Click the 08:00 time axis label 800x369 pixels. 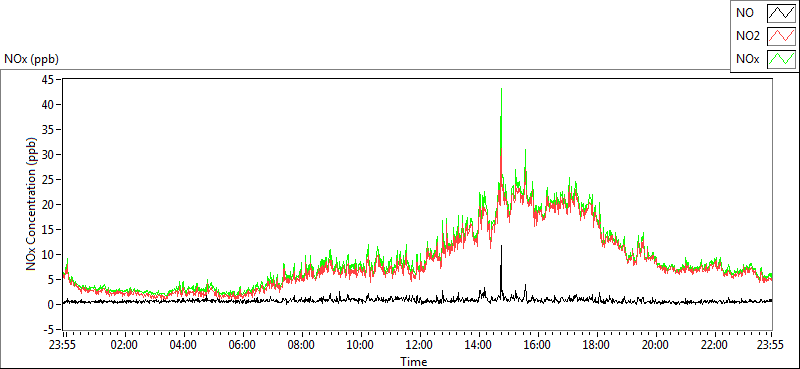pos(301,345)
